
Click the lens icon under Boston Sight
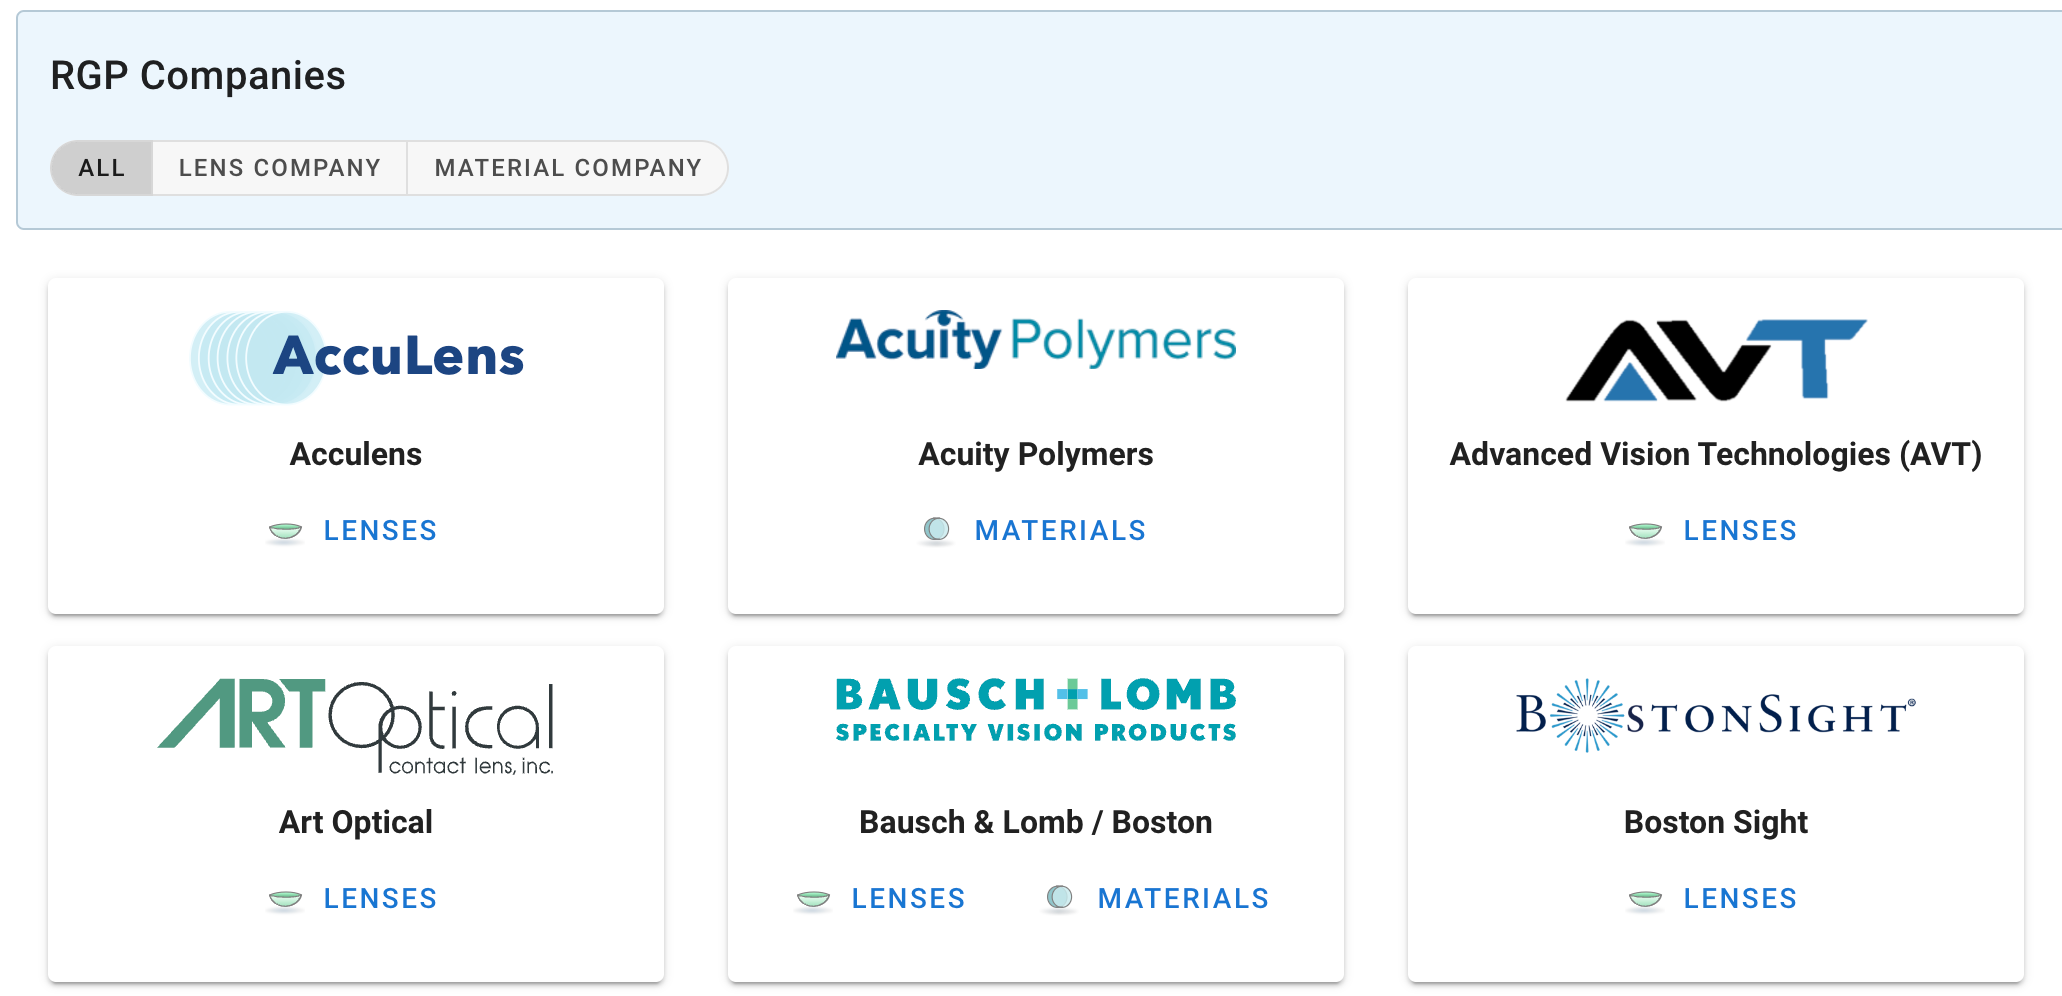point(1645,898)
